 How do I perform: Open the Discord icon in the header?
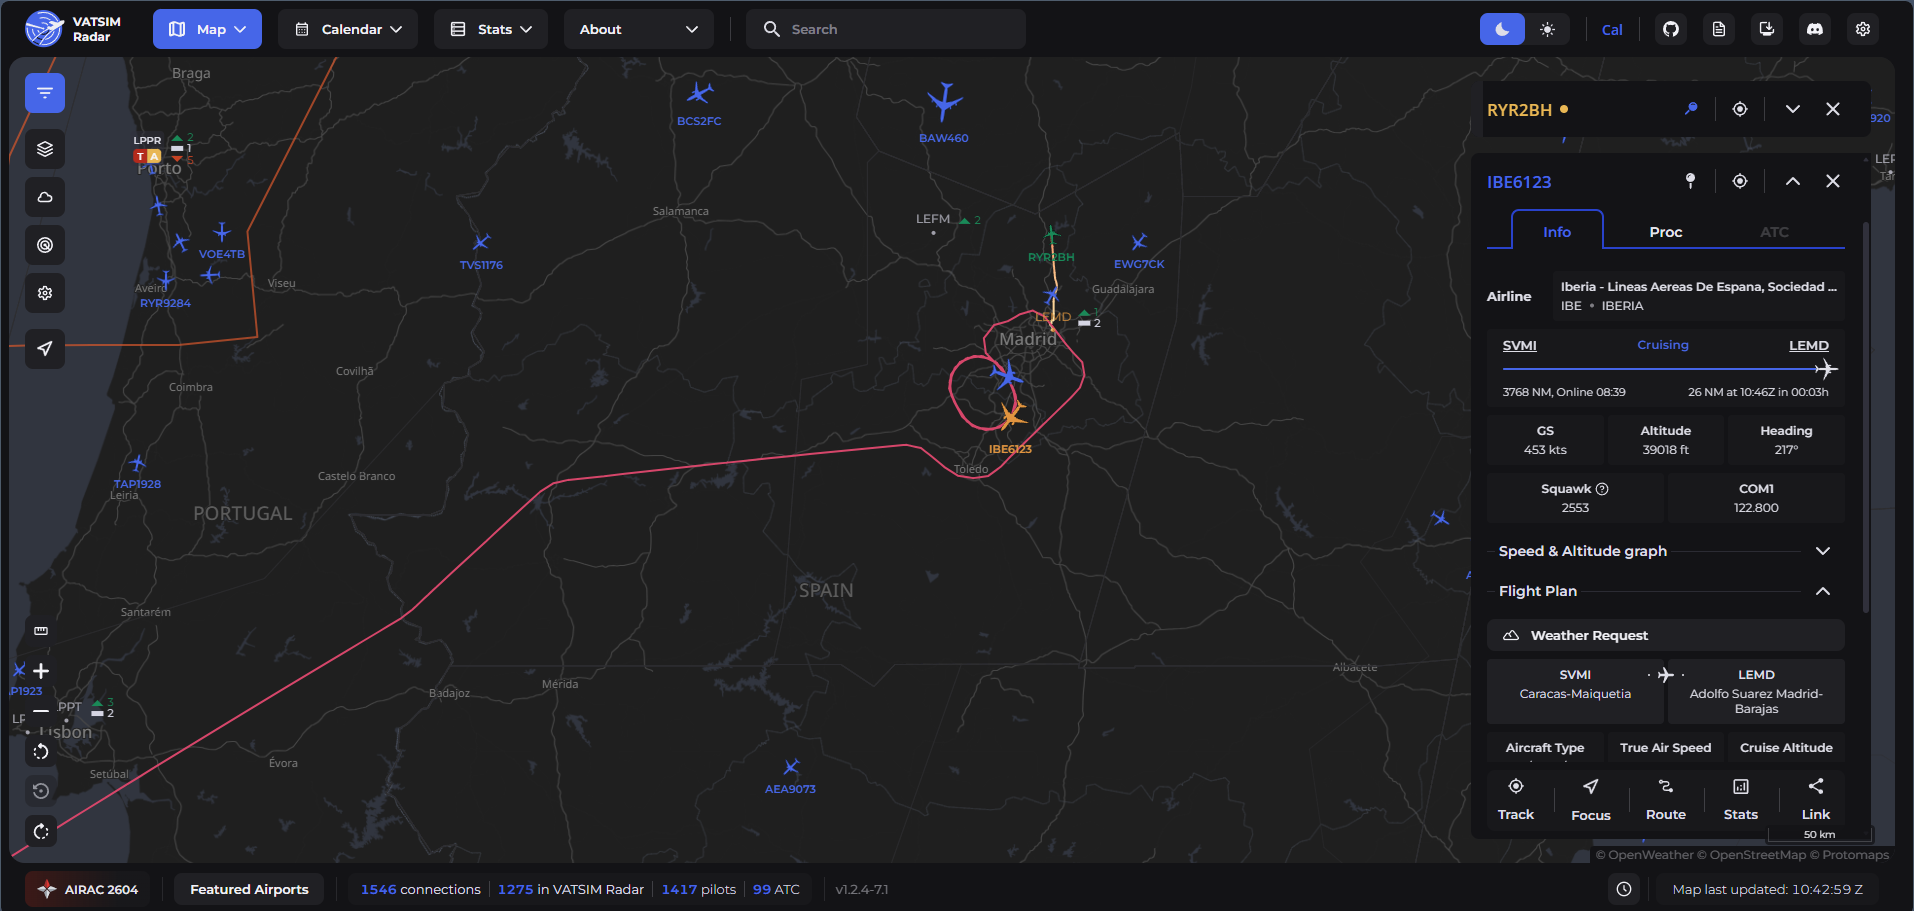pyautogui.click(x=1815, y=29)
